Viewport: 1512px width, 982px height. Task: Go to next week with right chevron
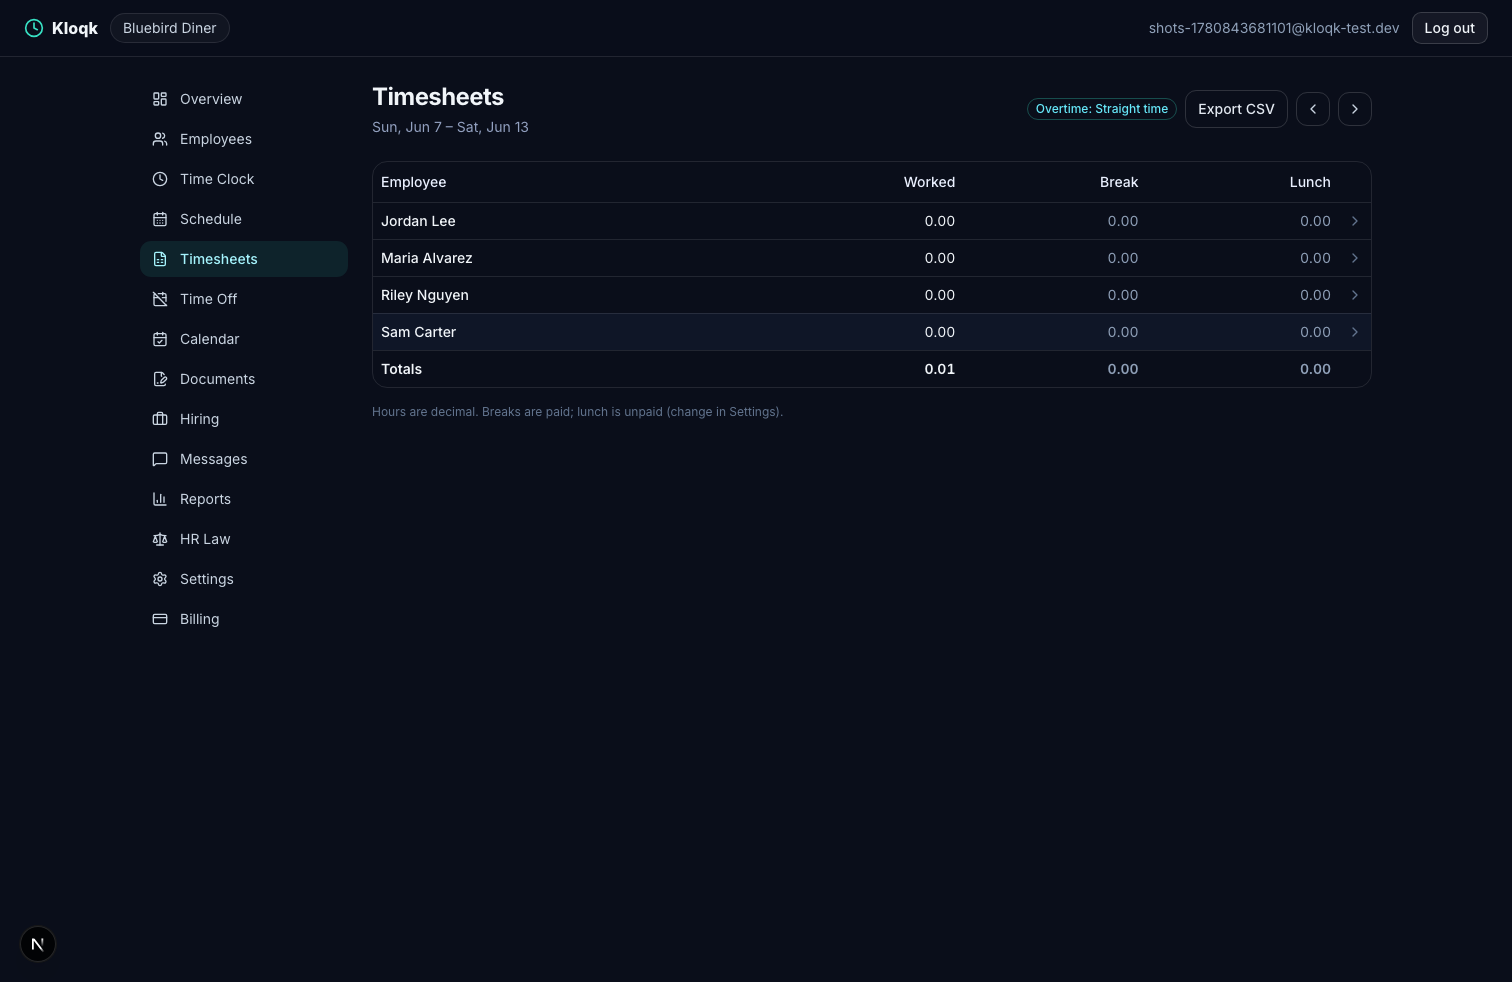(x=1355, y=109)
